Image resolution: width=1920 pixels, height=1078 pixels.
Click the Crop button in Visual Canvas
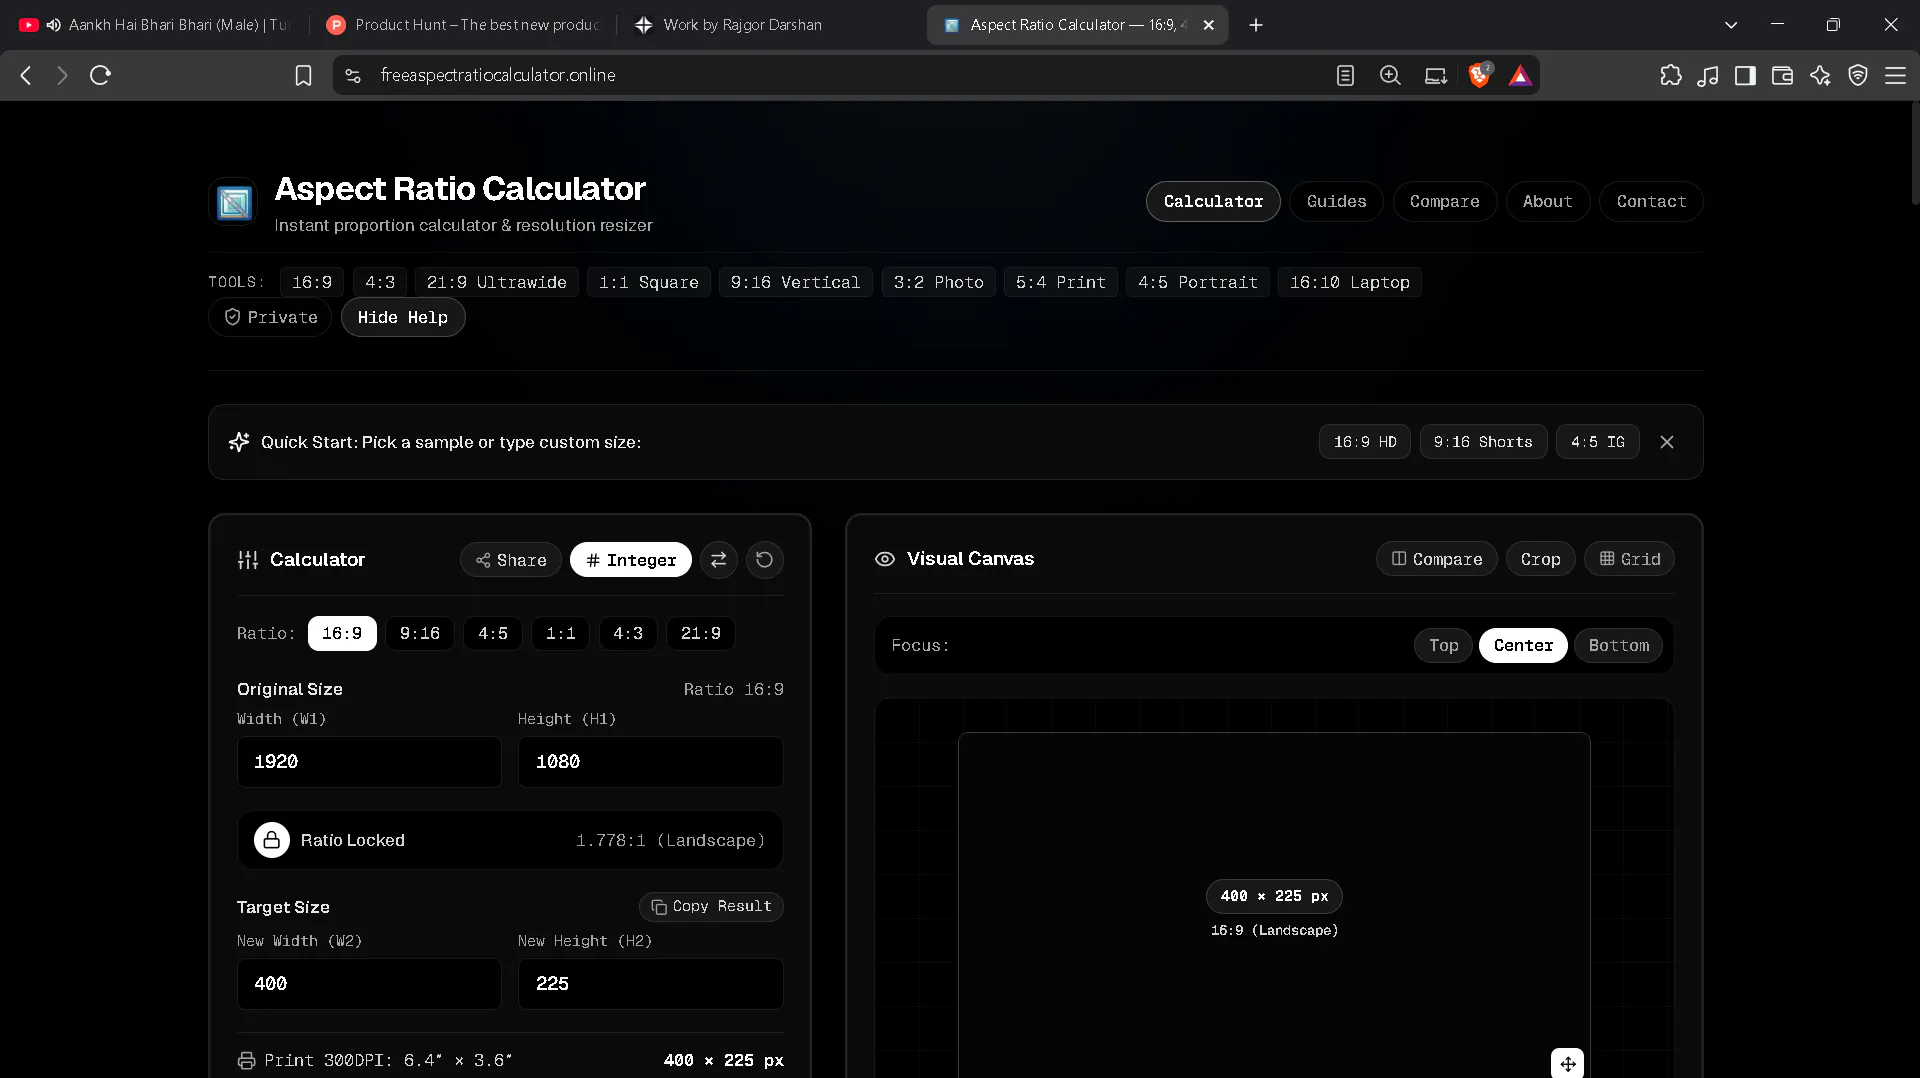click(1540, 559)
